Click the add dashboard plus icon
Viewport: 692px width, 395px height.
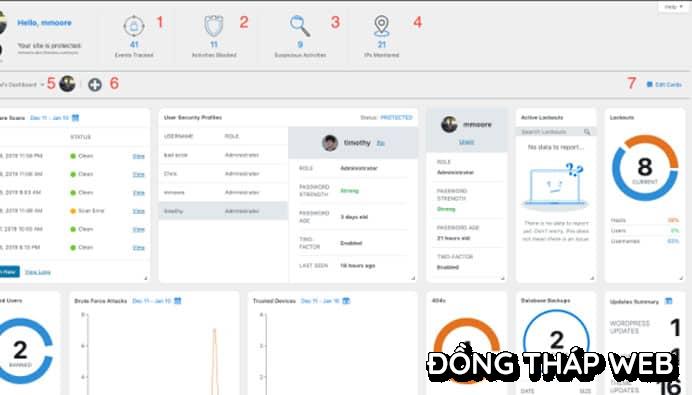point(95,84)
